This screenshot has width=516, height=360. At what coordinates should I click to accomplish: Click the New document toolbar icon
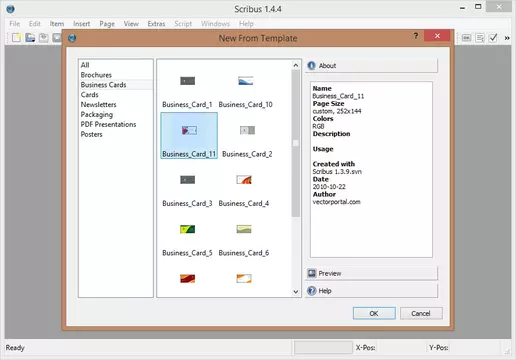pyautogui.click(x=16, y=38)
